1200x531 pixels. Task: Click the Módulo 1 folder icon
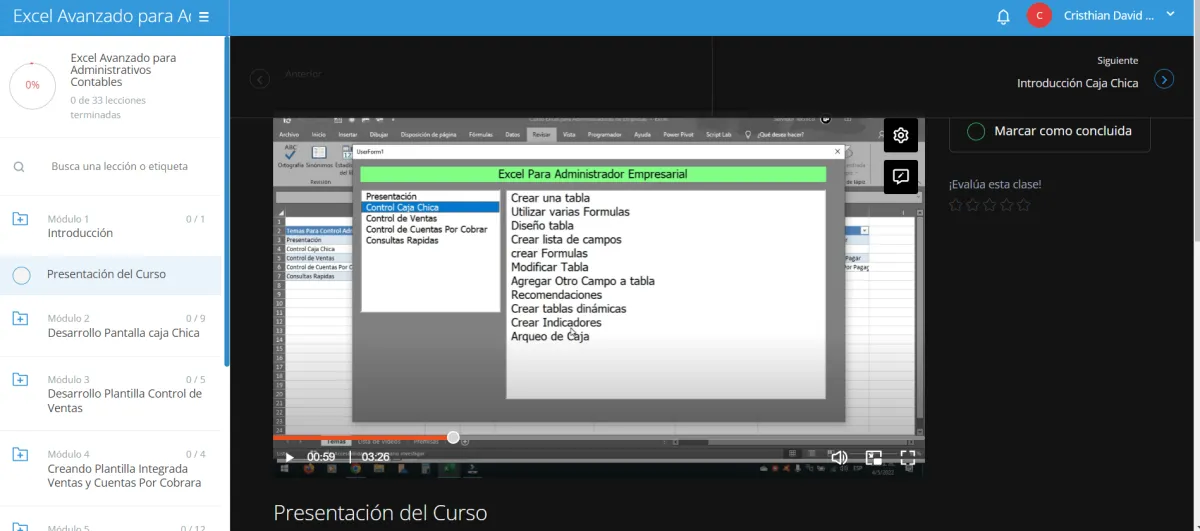click(20, 219)
